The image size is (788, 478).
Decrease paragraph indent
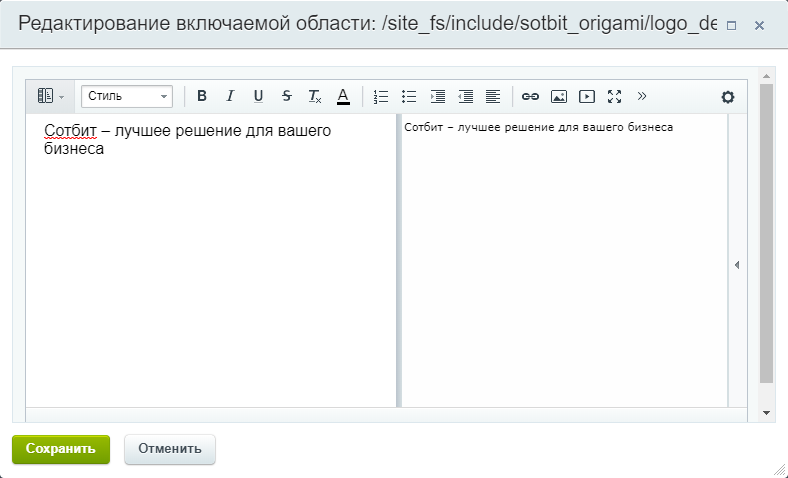[465, 96]
